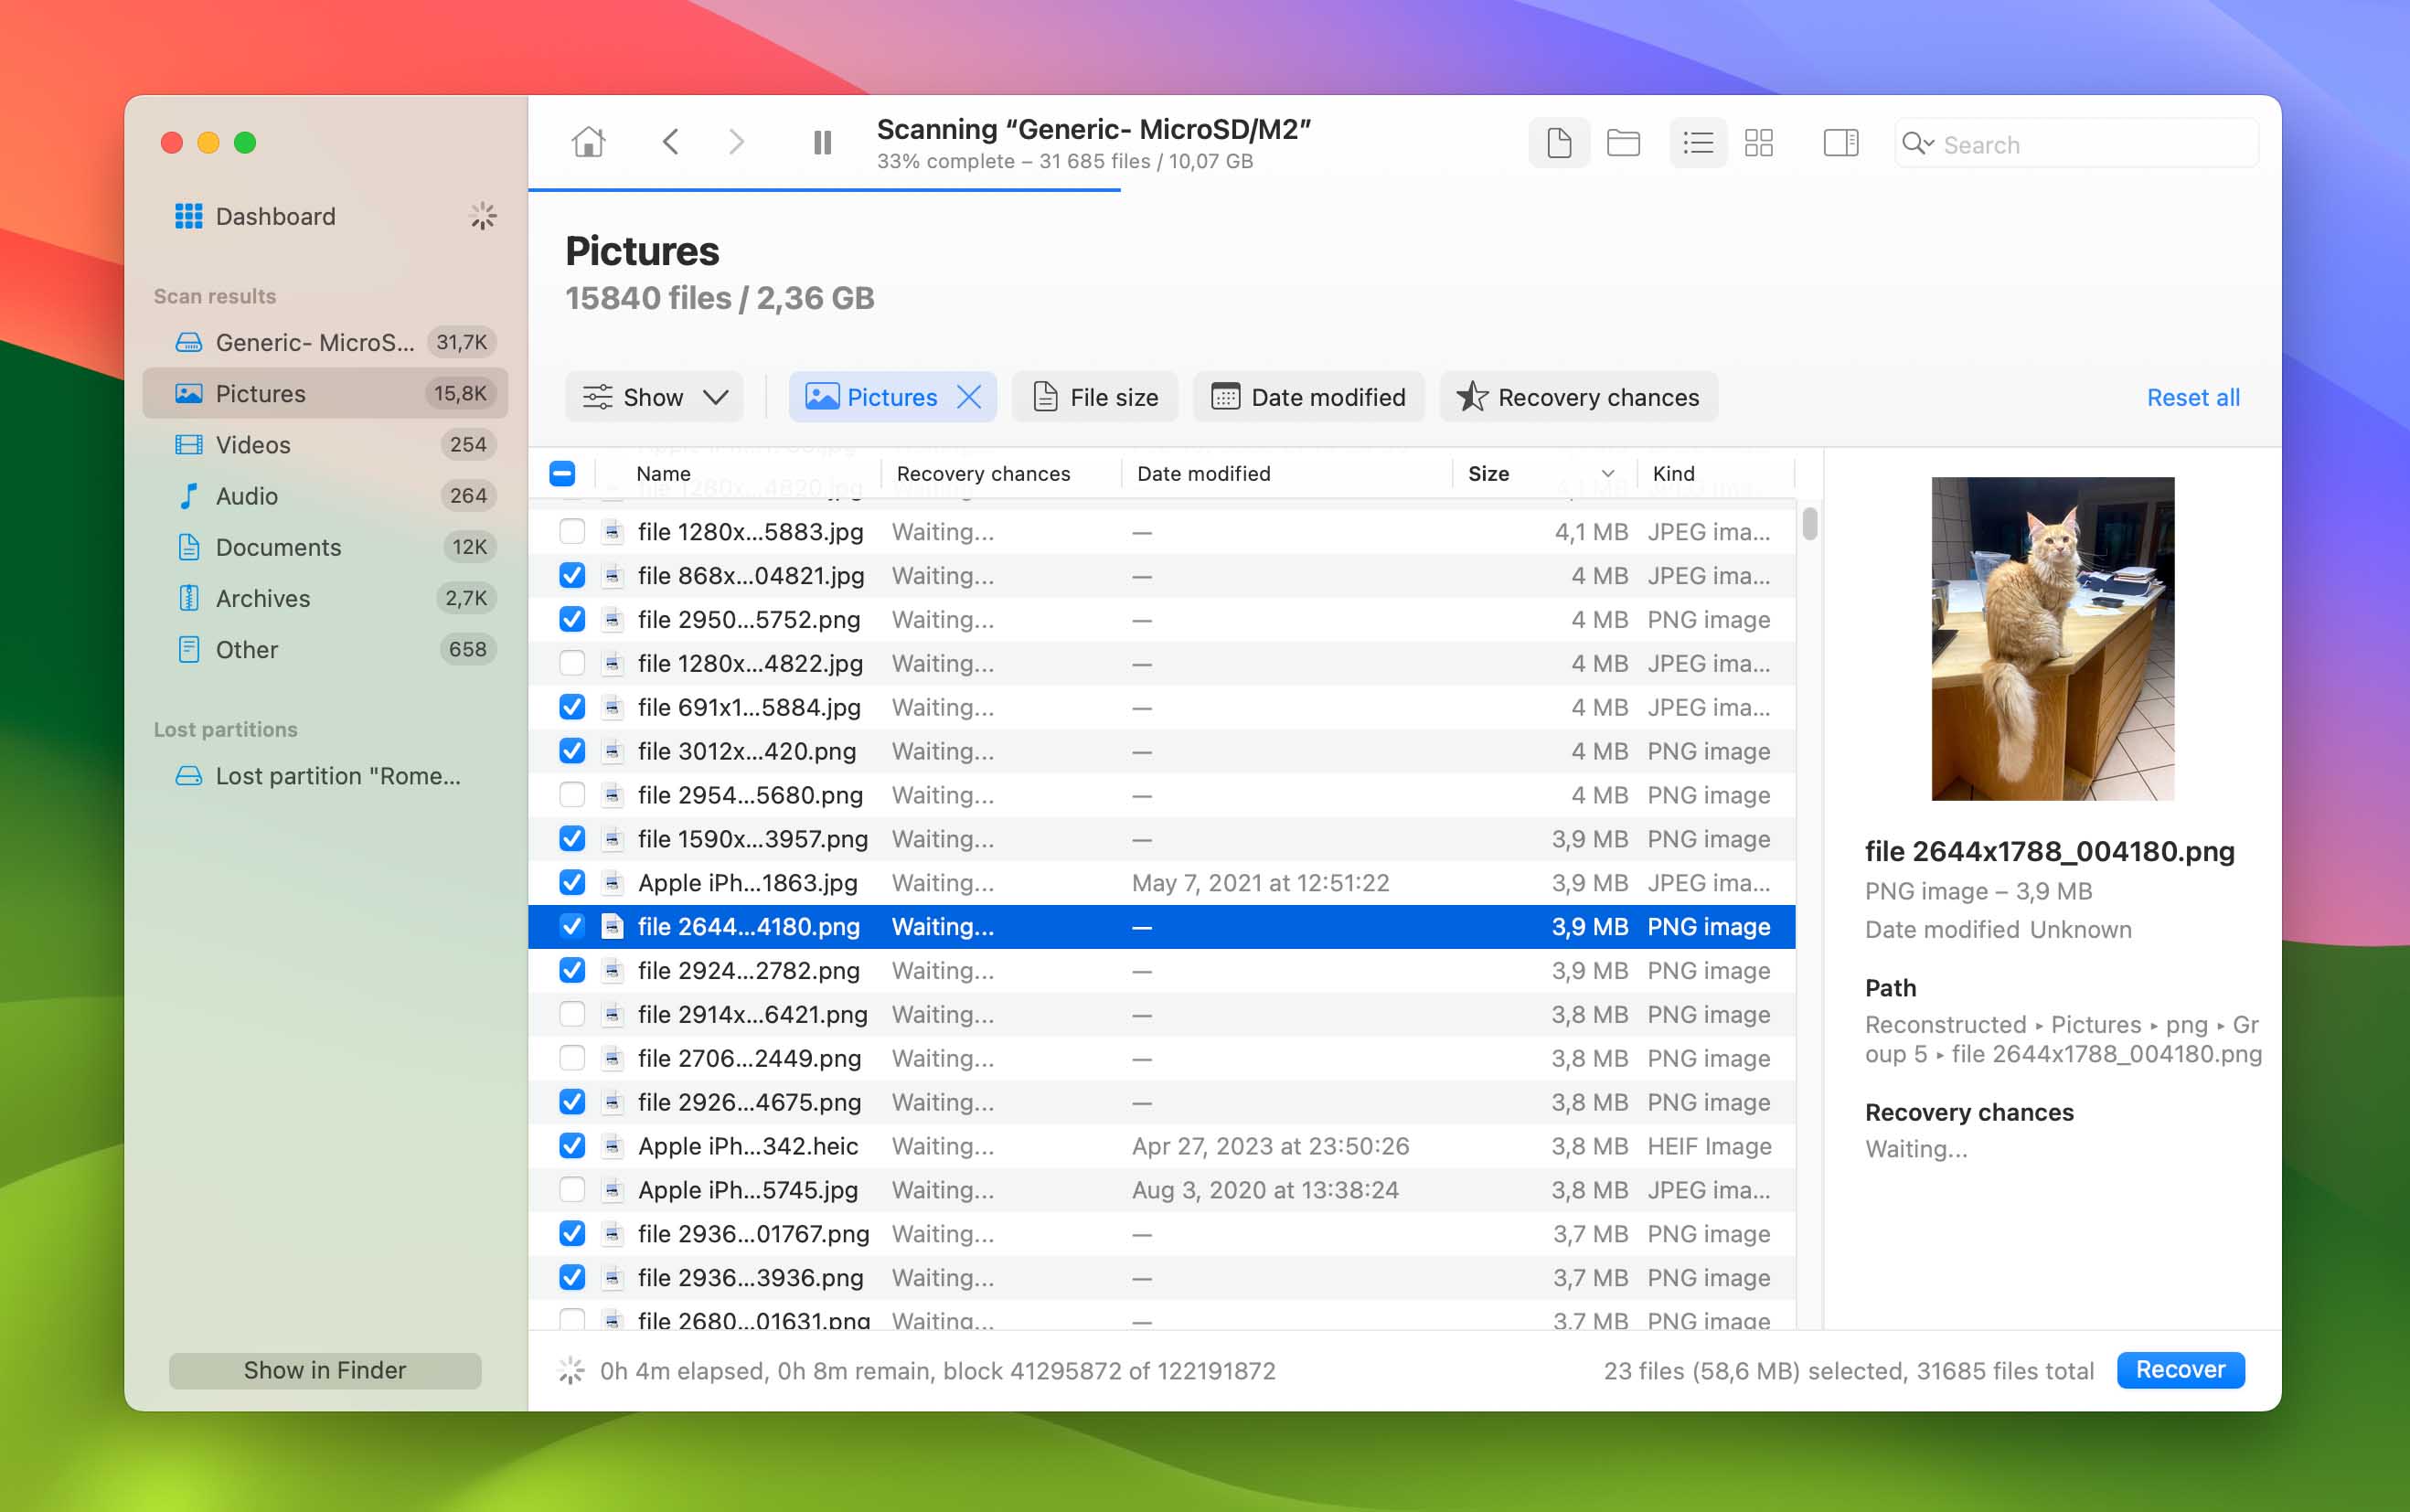Screen dimensions: 2410x1512
Task: Select row file 2936...01767.png
Action: pos(1162,1233)
